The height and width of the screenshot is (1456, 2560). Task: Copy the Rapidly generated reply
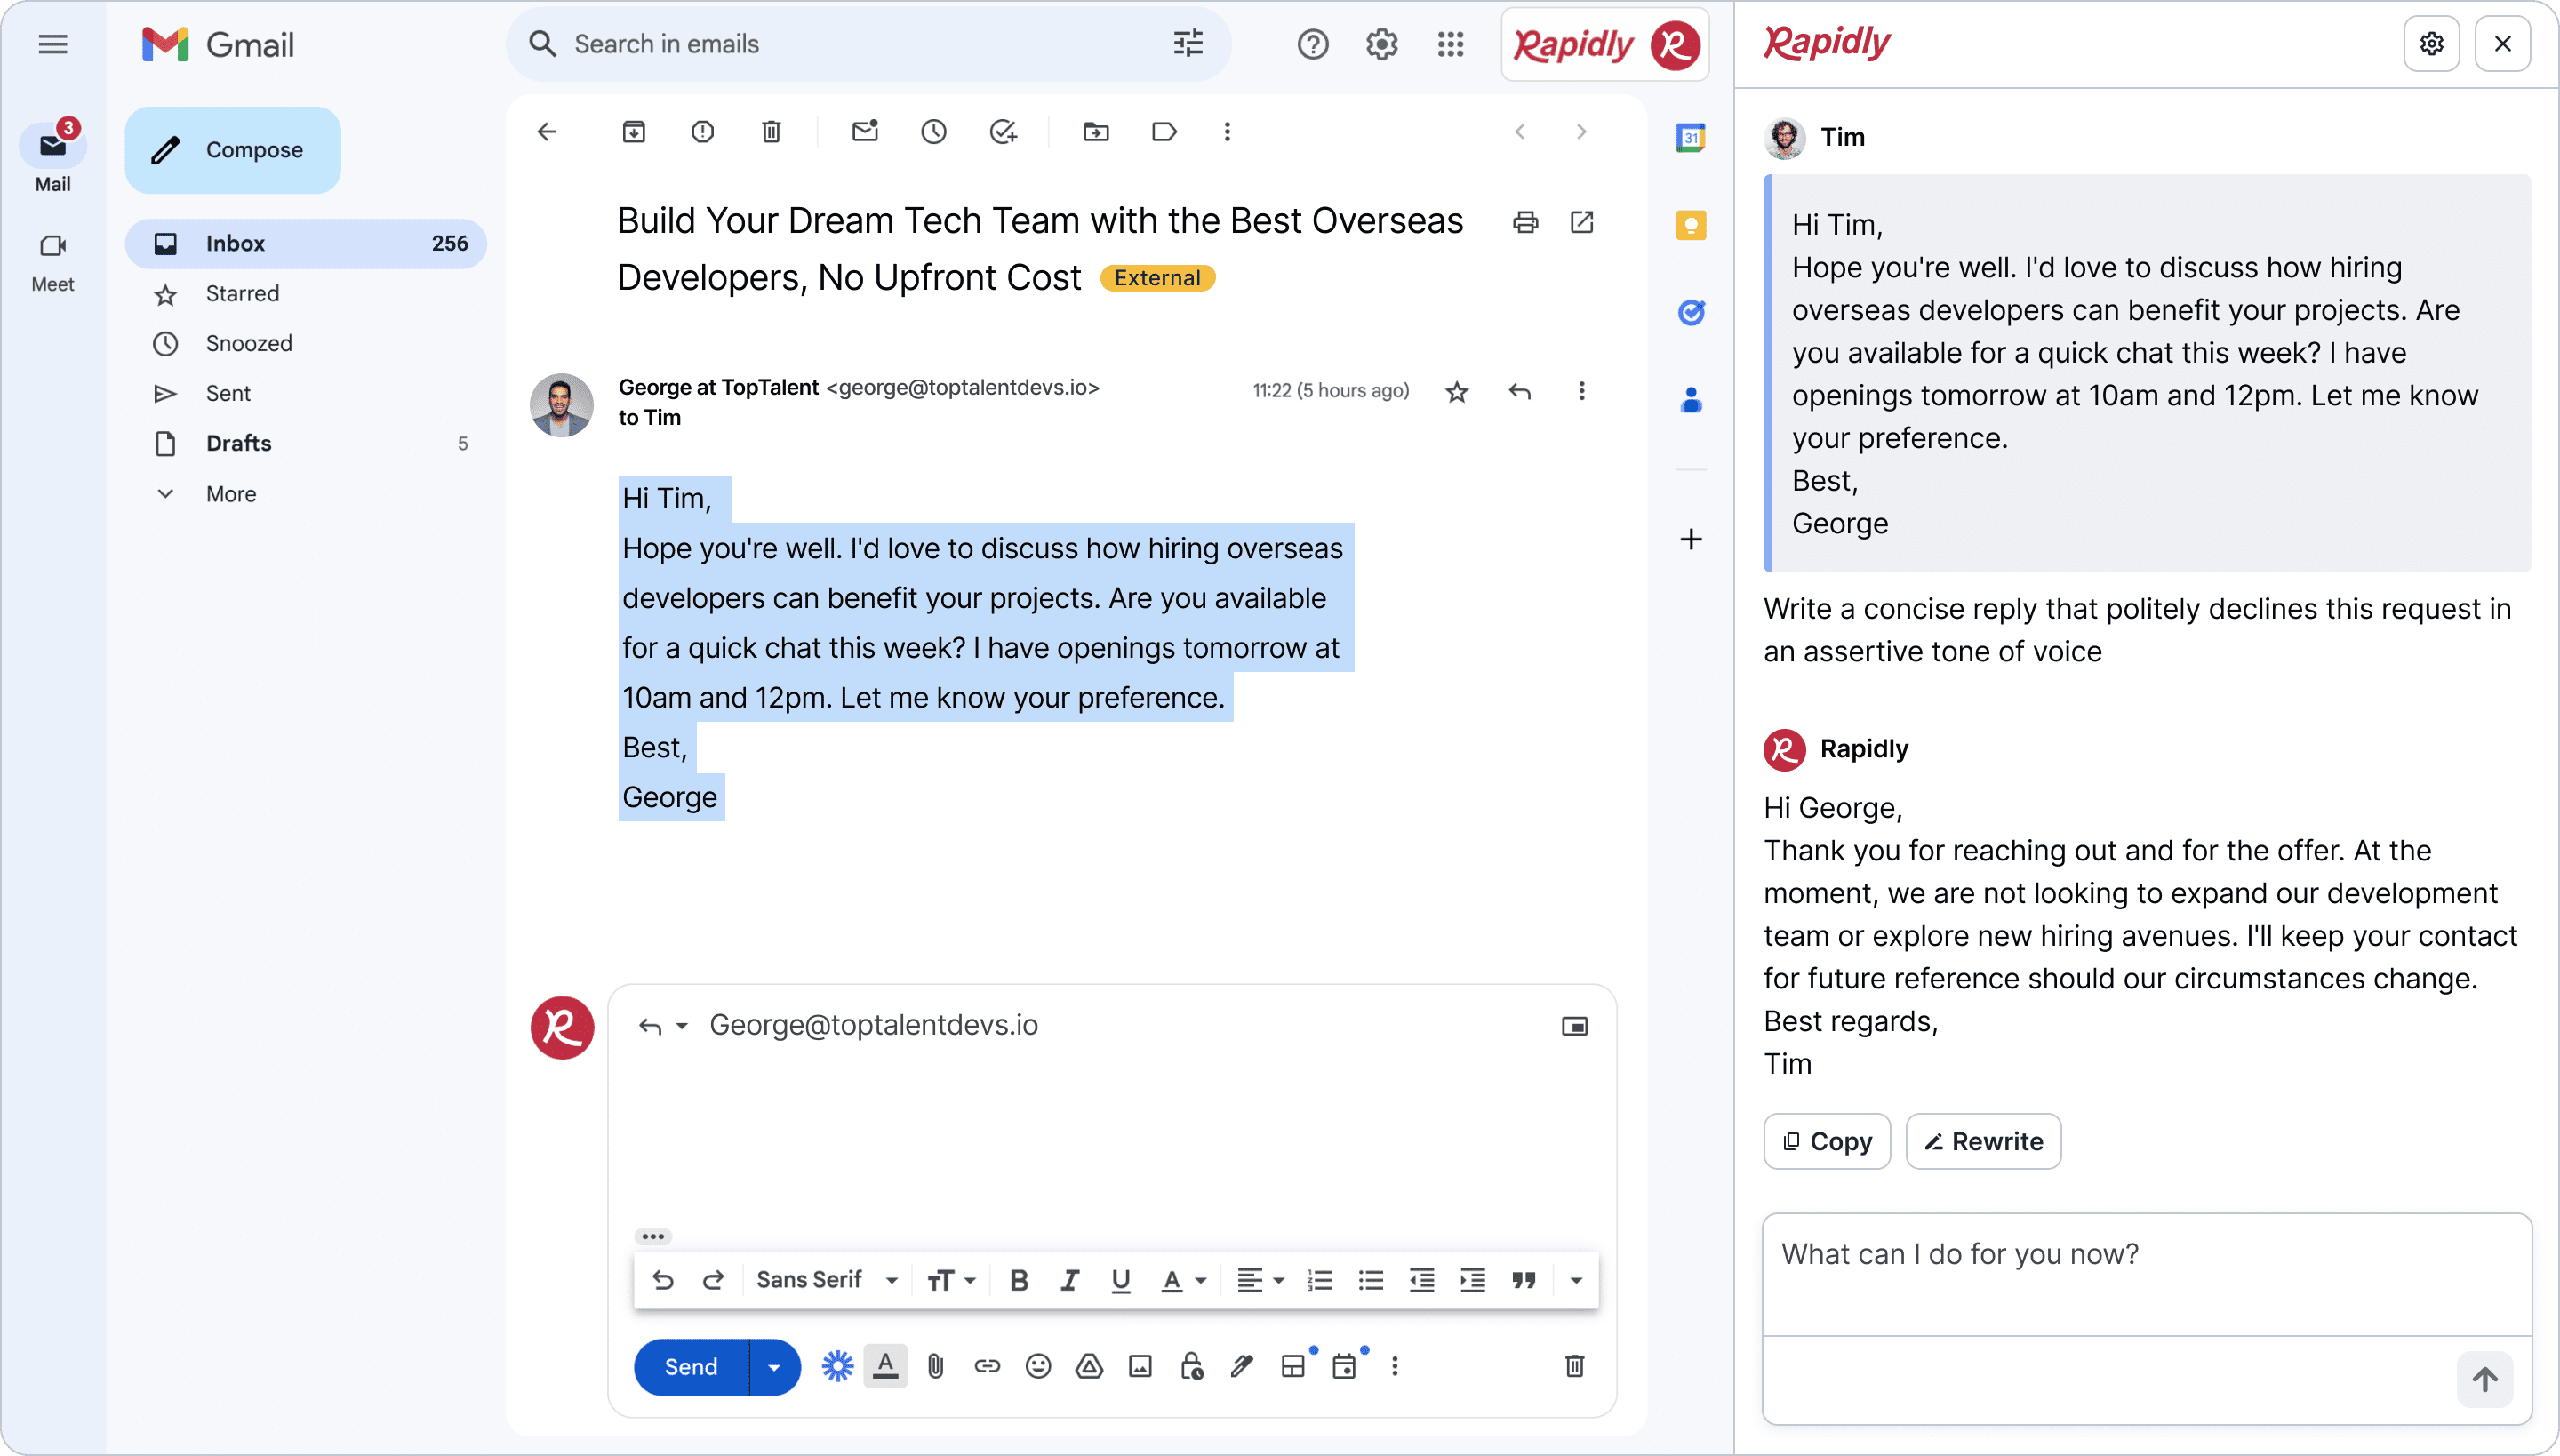pos(1827,1141)
